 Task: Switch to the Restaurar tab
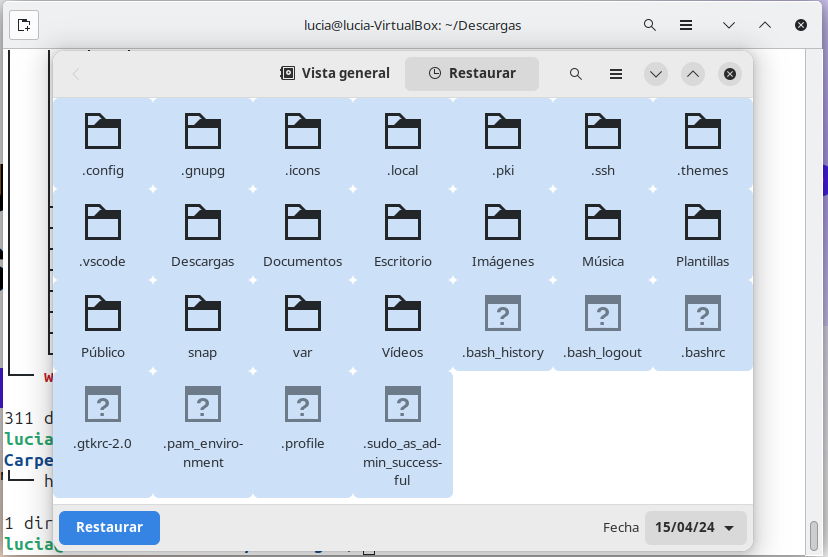472,73
